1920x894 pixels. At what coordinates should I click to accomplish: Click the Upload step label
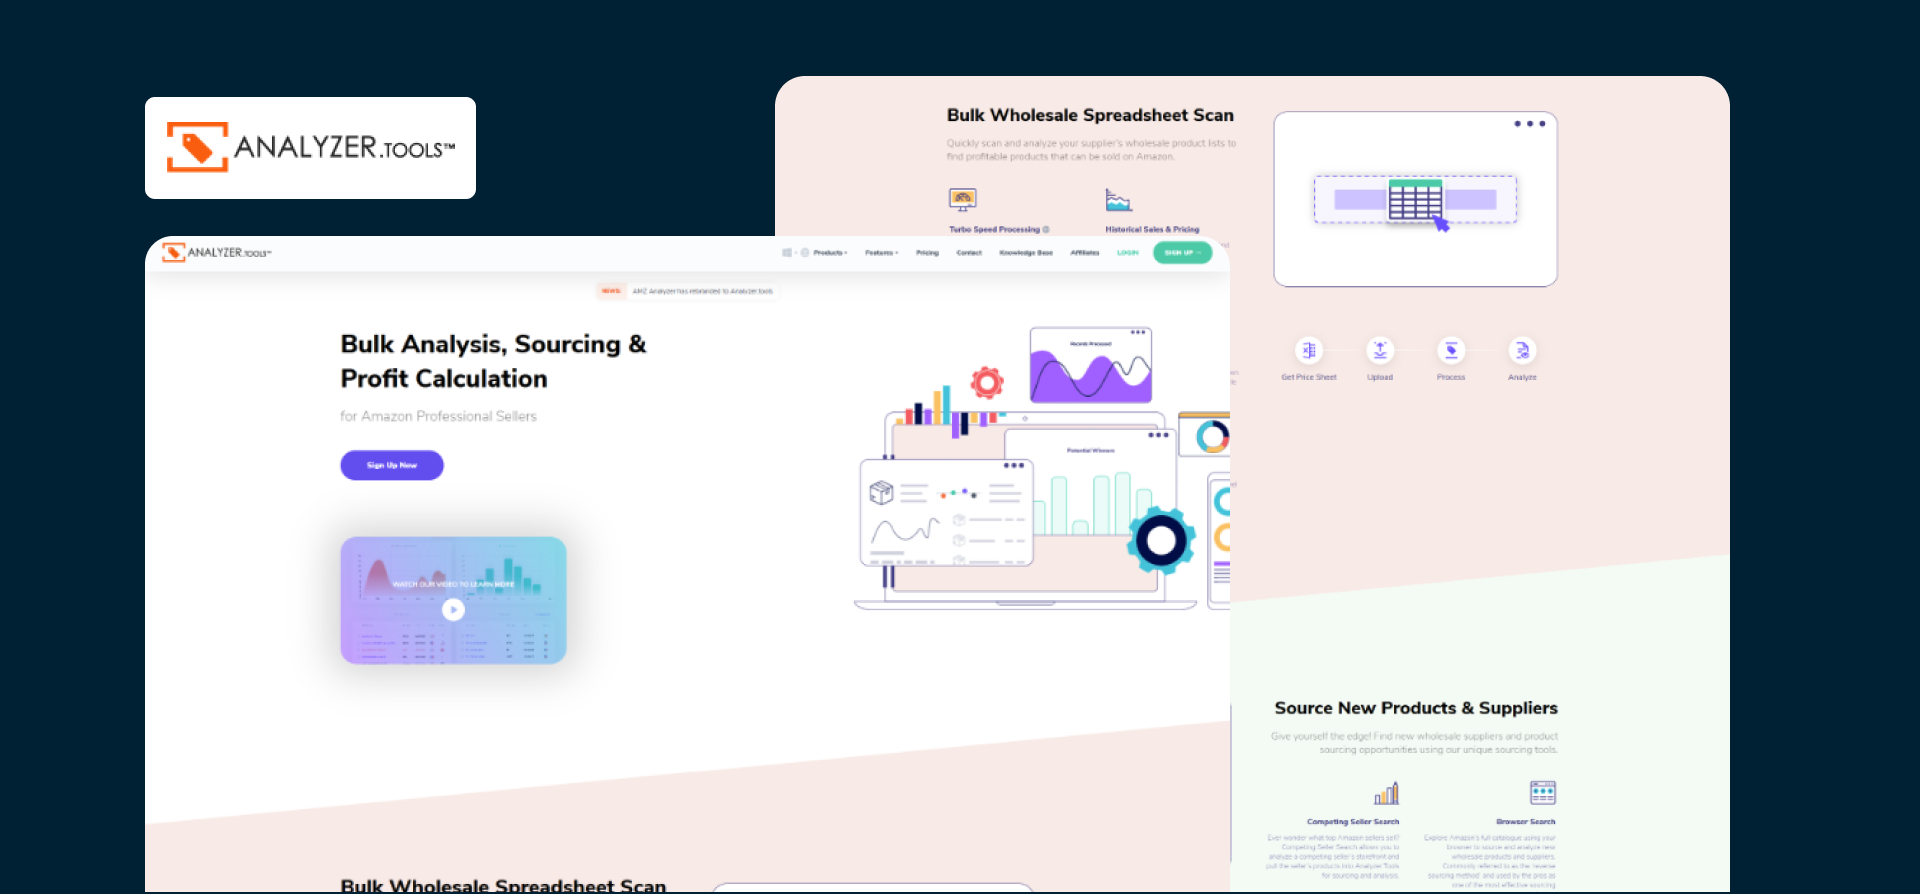click(1380, 377)
